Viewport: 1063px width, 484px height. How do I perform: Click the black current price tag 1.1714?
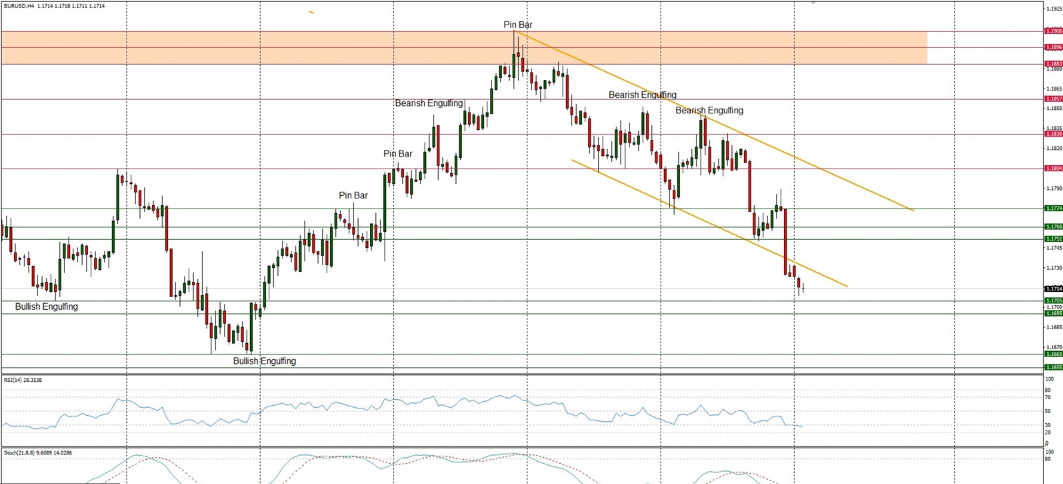[1052, 289]
